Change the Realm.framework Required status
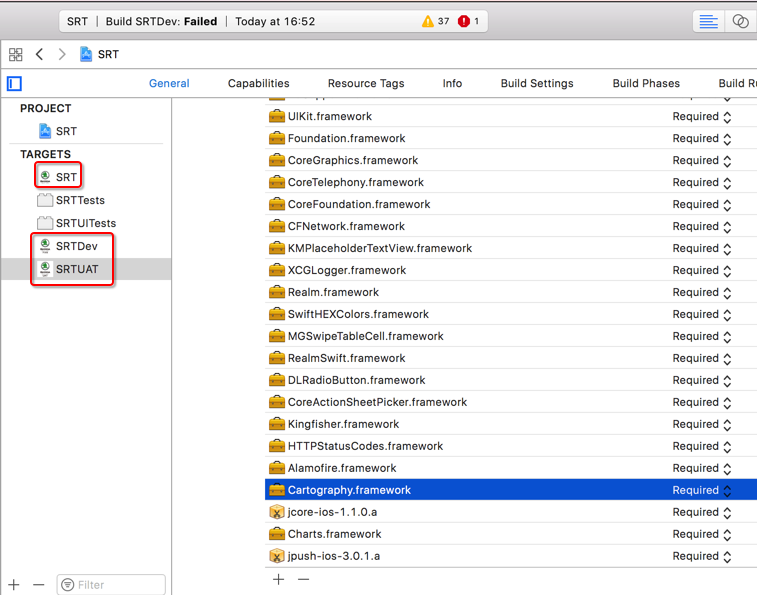This screenshot has height=595, width=757. 702,292
